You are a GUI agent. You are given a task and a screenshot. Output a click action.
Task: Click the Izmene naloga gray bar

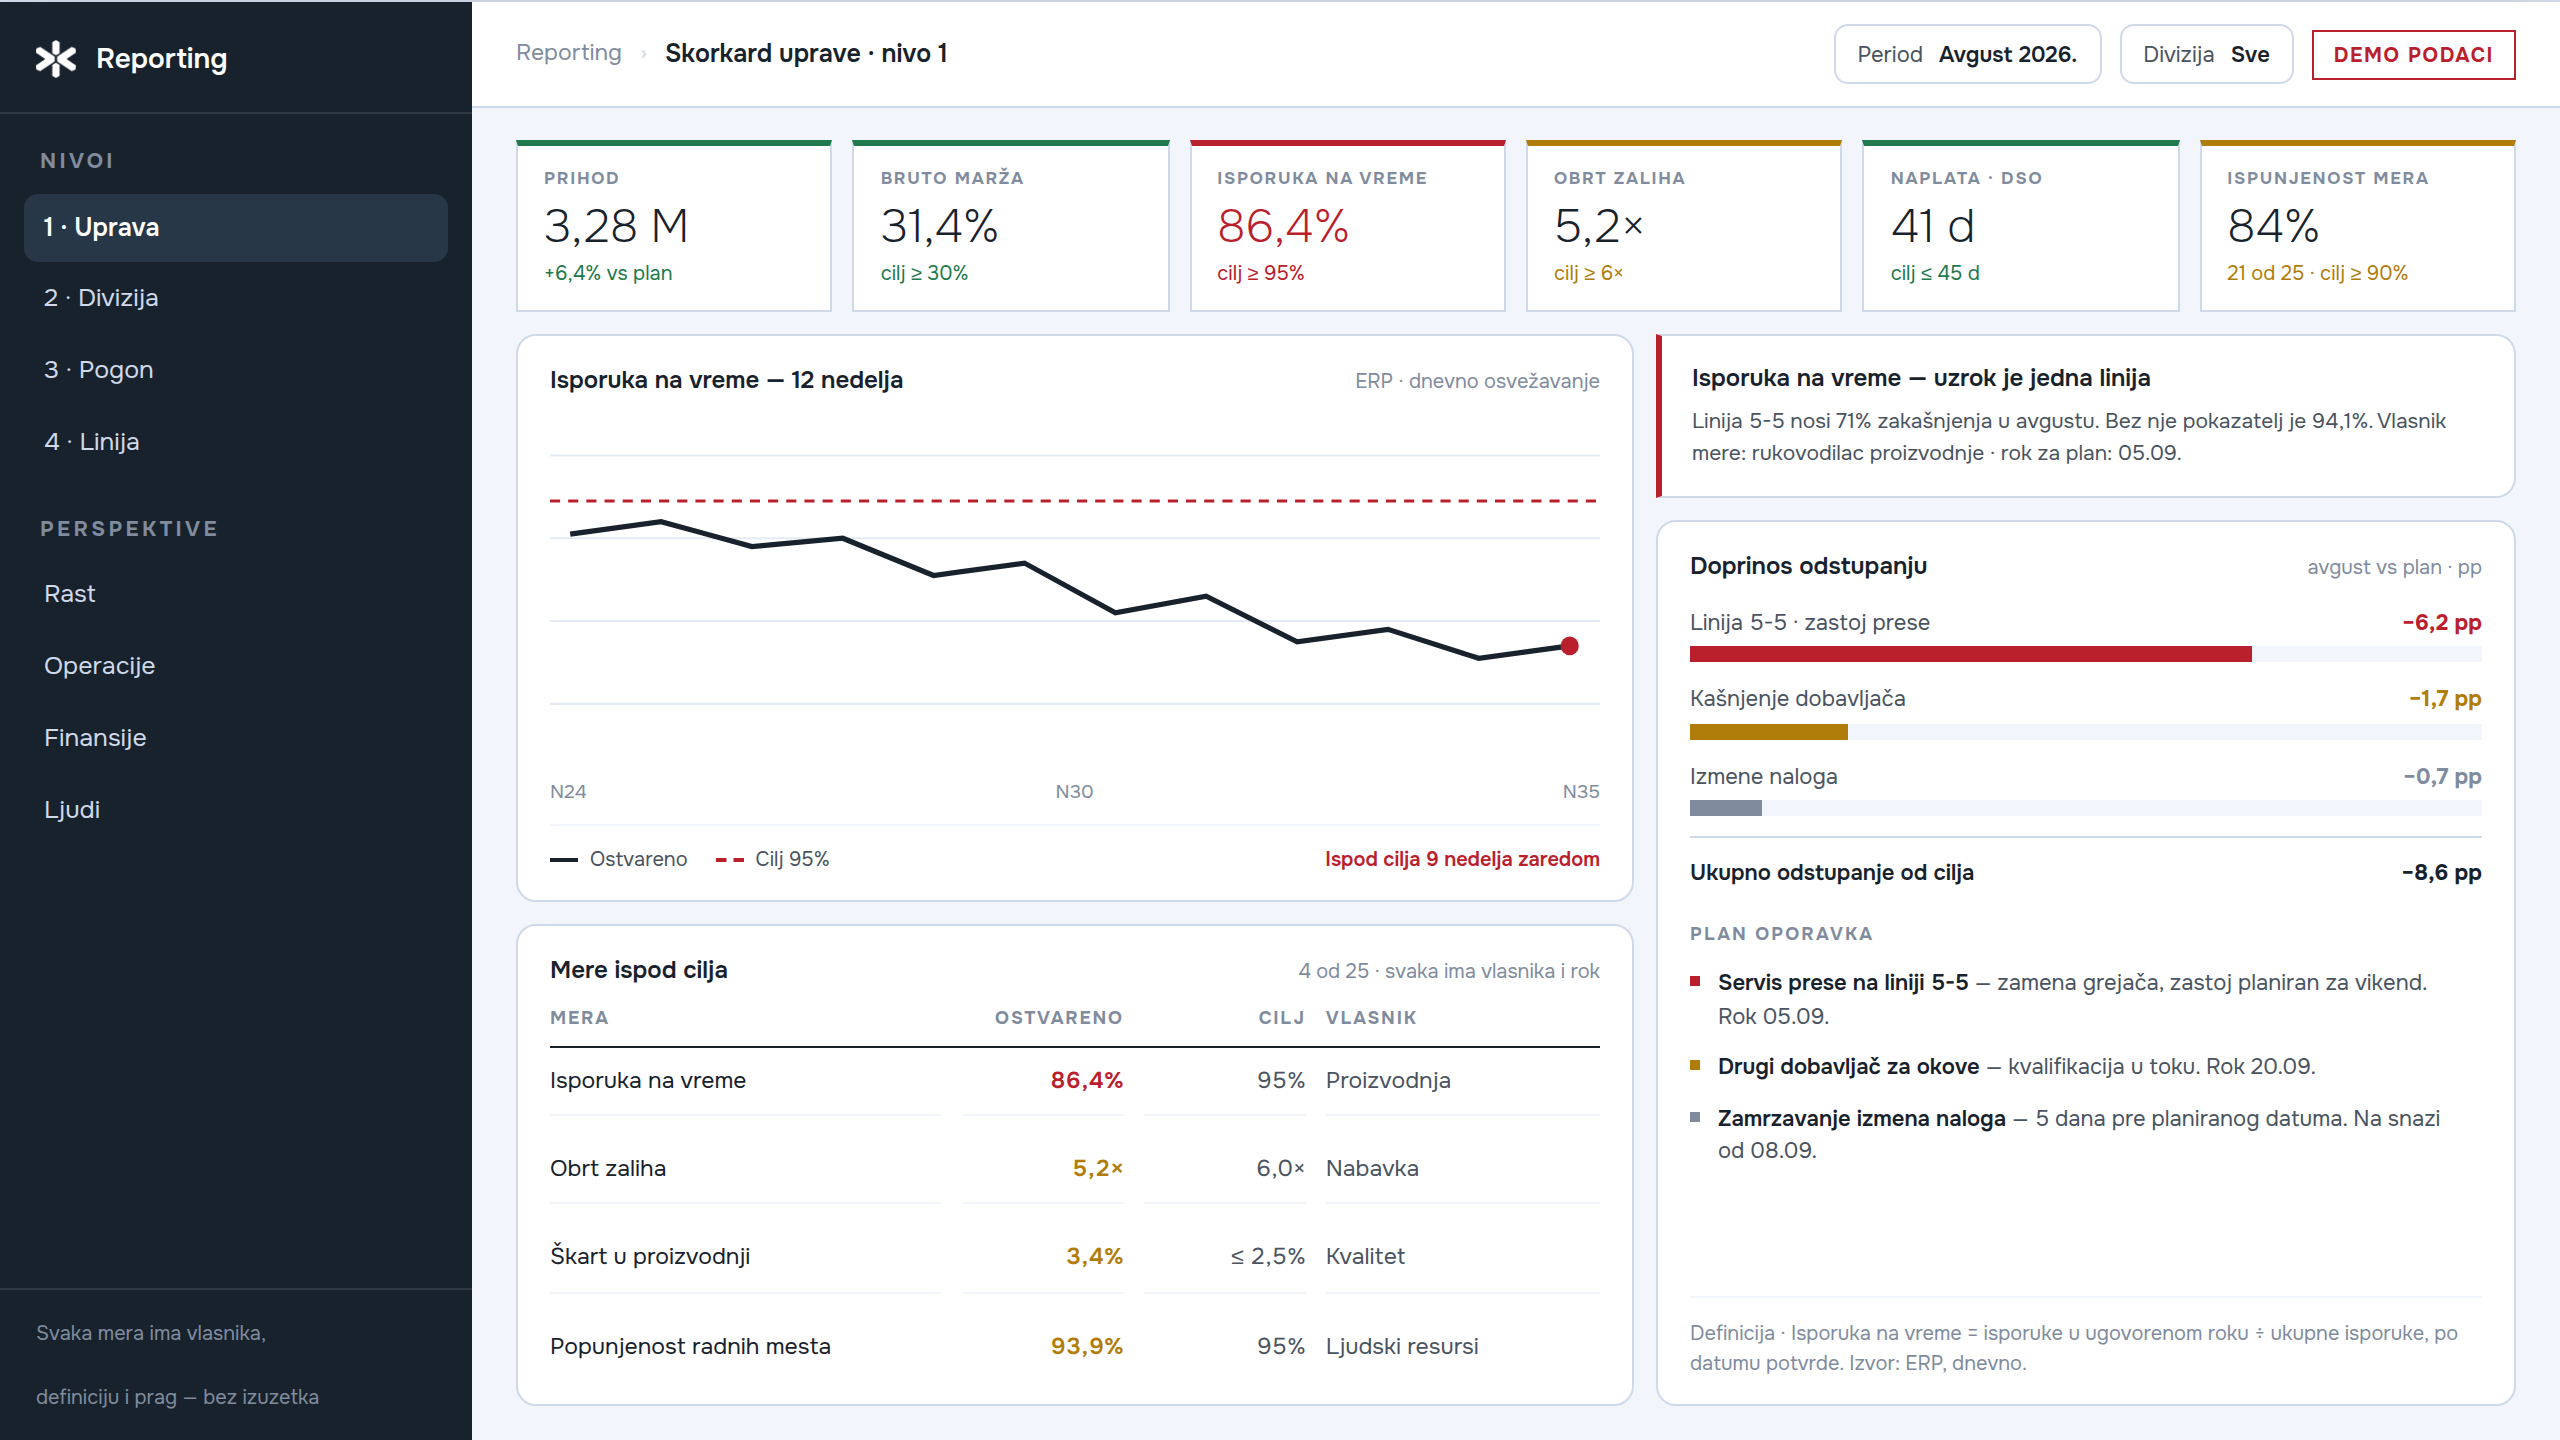[x=1725, y=808]
